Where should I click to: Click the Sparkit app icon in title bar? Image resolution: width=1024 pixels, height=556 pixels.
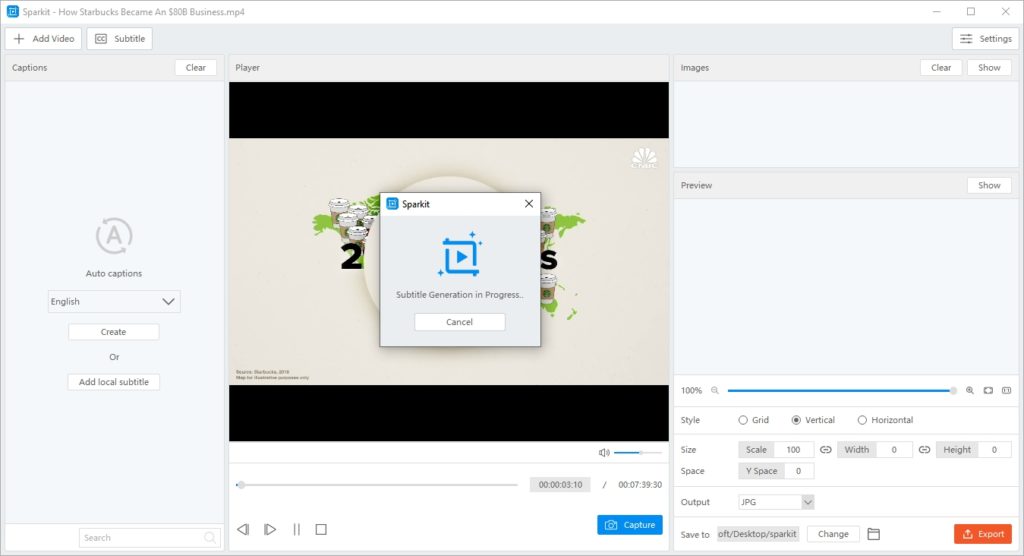pos(12,11)
